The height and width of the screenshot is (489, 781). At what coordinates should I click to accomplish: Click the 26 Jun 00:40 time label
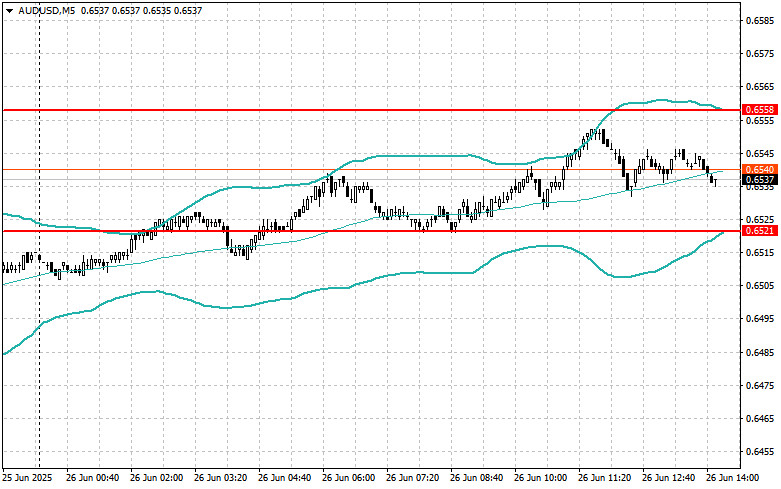93,478
